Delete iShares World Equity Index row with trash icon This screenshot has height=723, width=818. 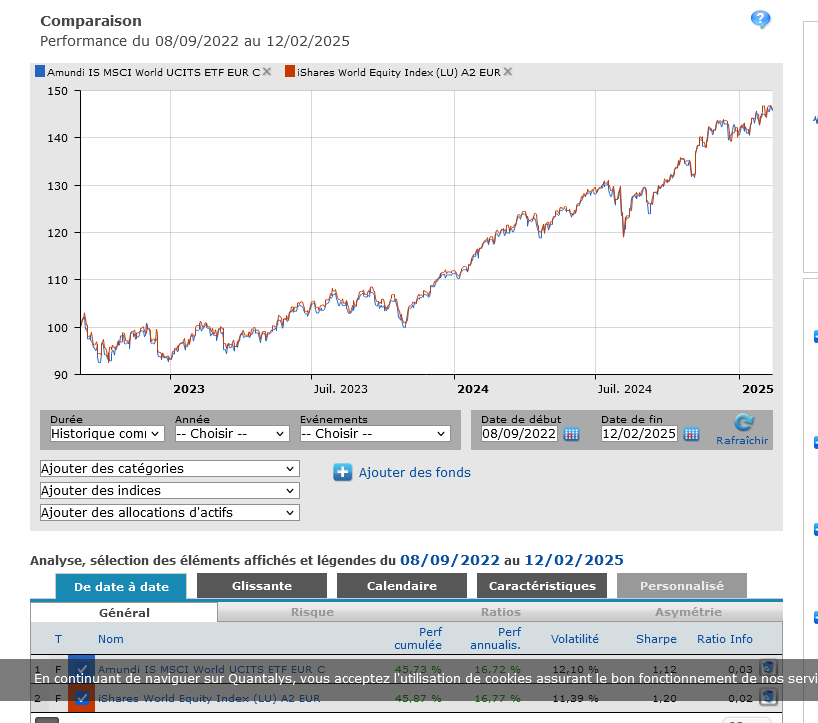(768, 696)
